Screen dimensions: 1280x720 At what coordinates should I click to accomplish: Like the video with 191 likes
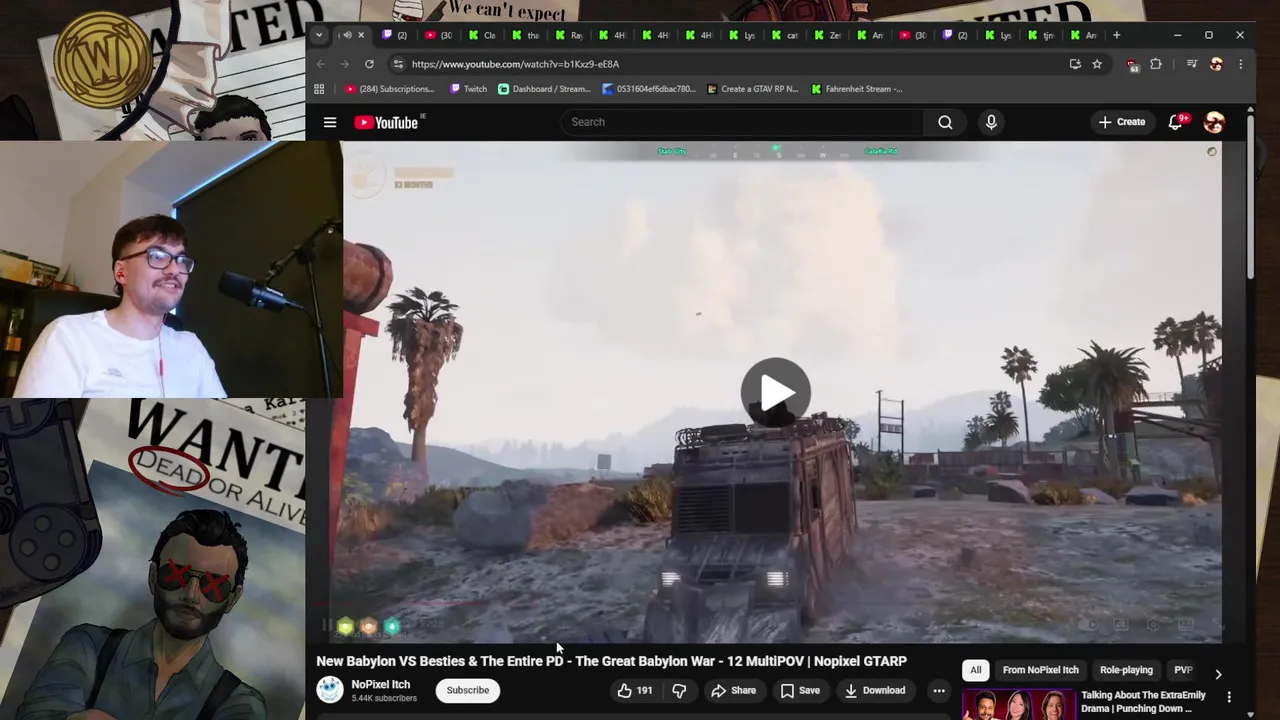(x=635, y=690)
